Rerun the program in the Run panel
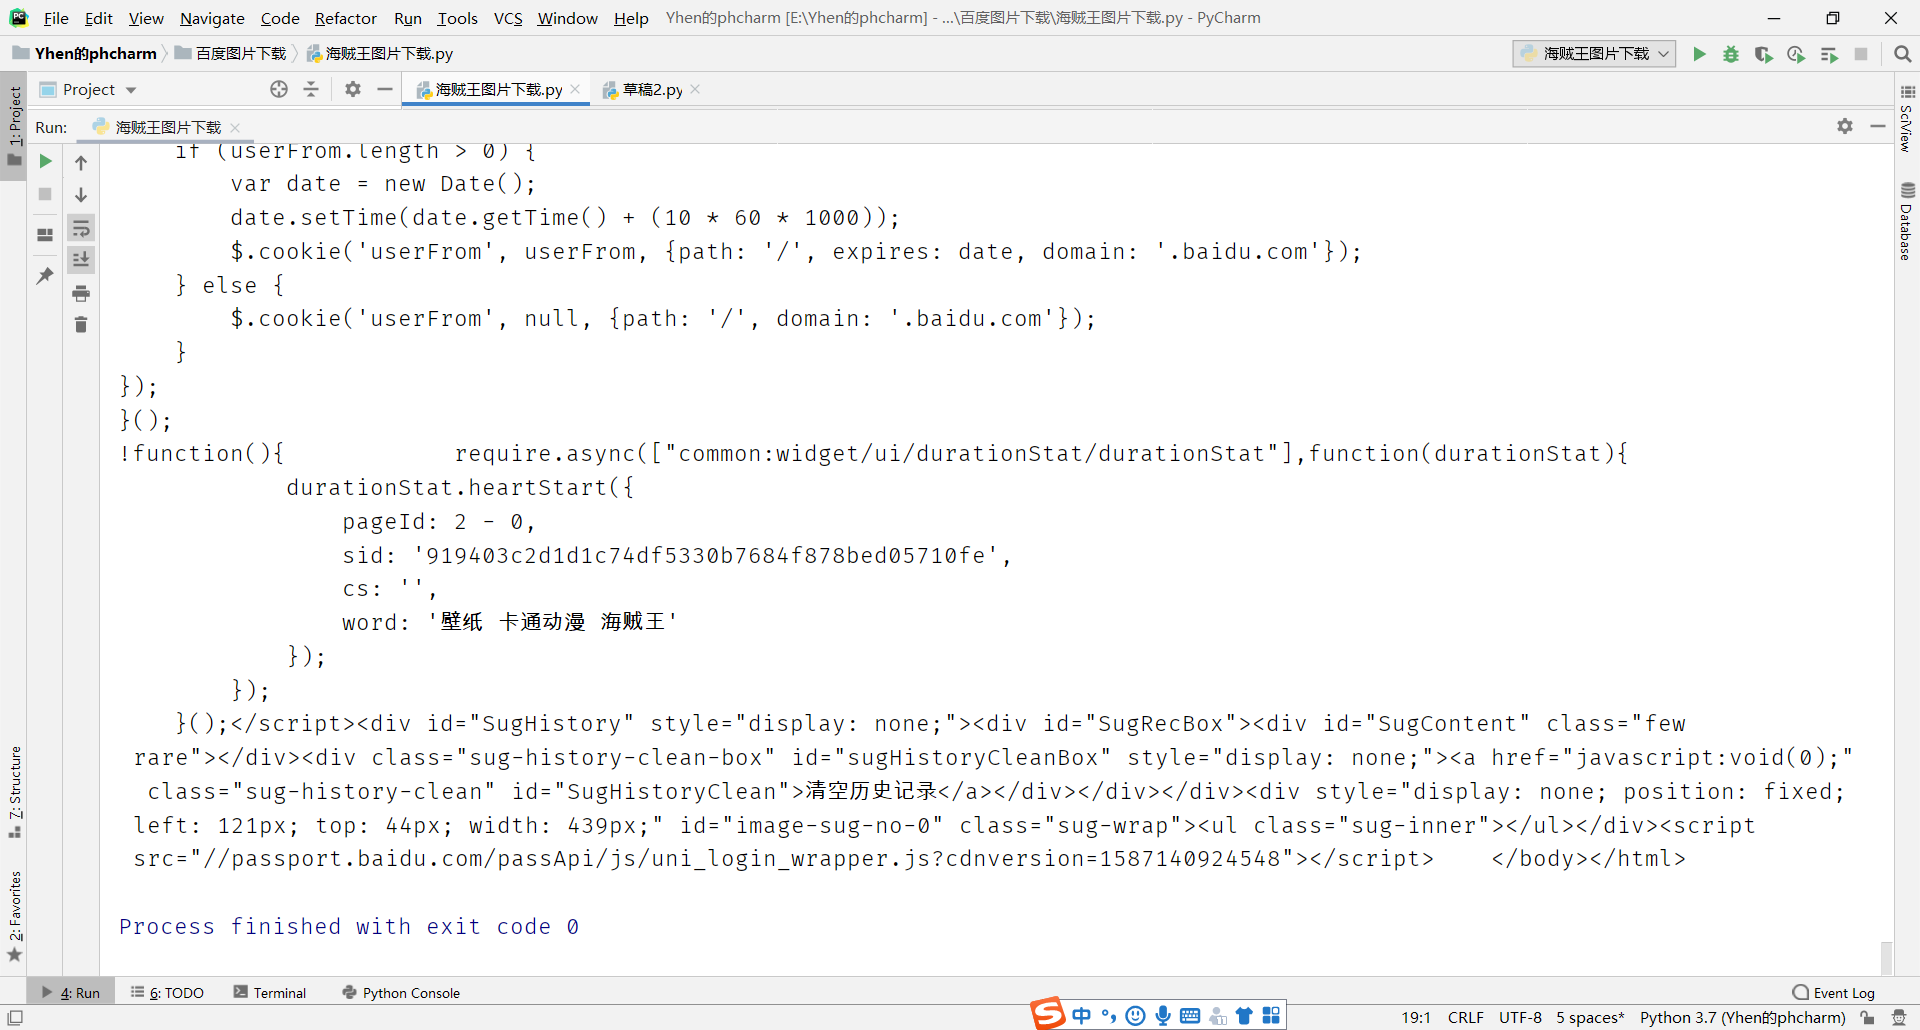 click(x=45, y=161)
